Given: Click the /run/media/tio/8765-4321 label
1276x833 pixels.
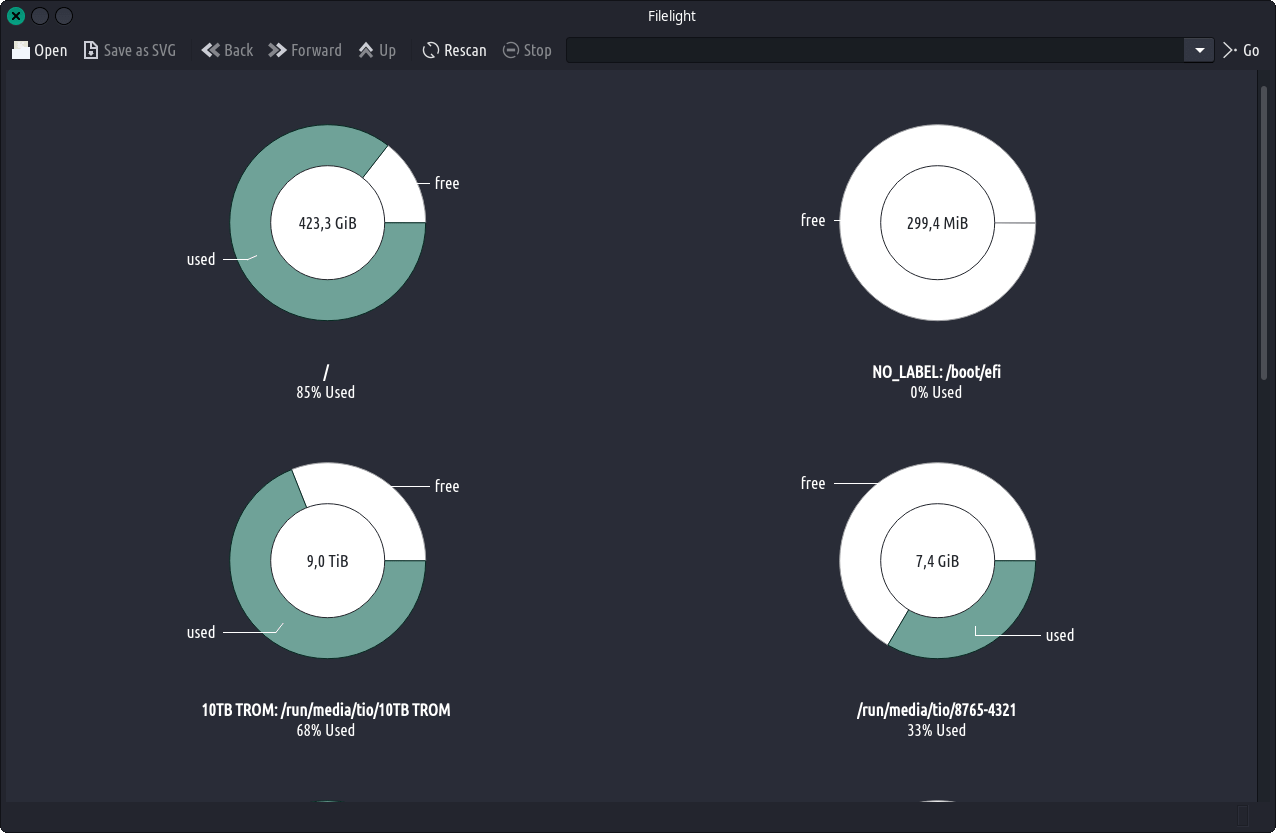Looking at the screenshot, I should coord(936,710).
